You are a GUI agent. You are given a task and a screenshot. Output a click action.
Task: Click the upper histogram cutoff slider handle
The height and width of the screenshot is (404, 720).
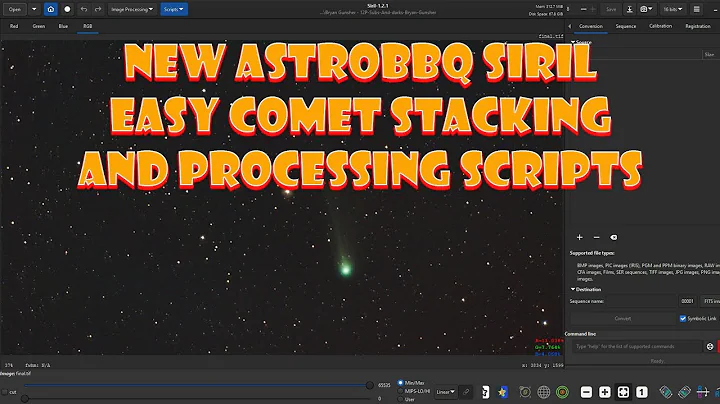(x=370, y=386)
